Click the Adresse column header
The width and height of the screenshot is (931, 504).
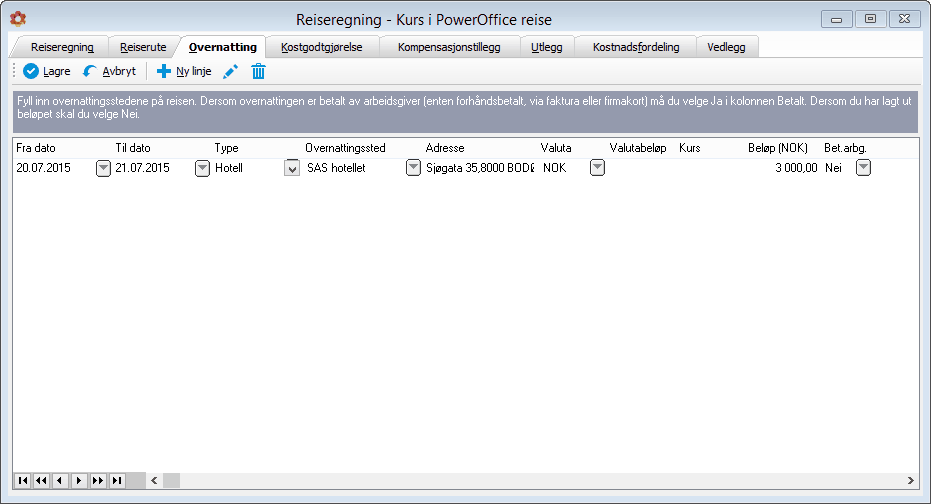(445, 148)
